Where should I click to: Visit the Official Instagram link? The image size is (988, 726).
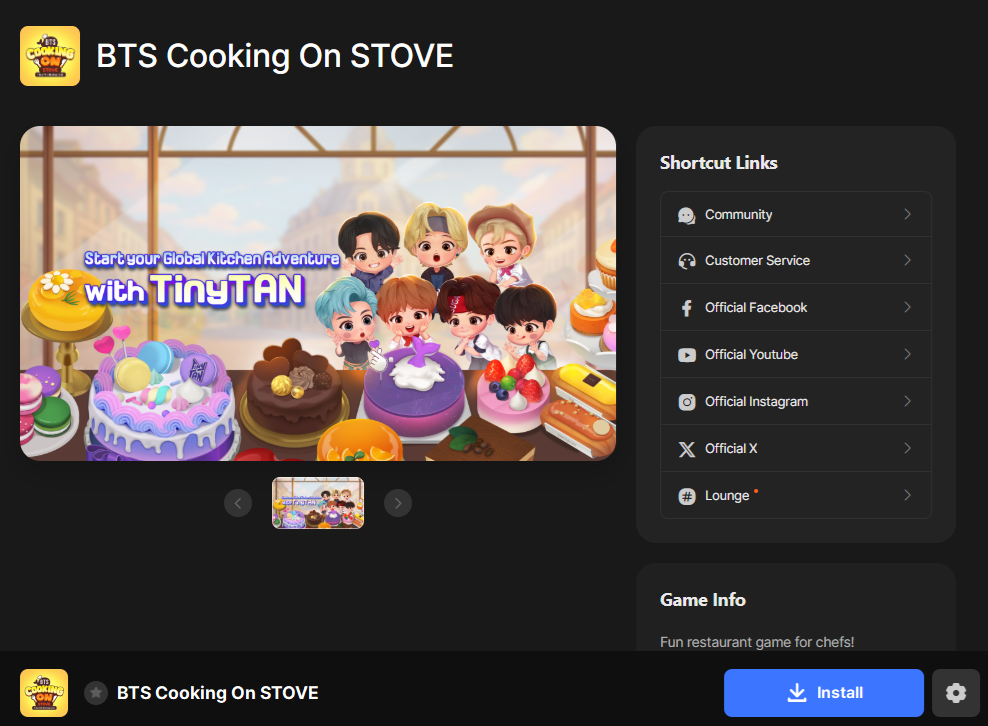click(796, 401)
